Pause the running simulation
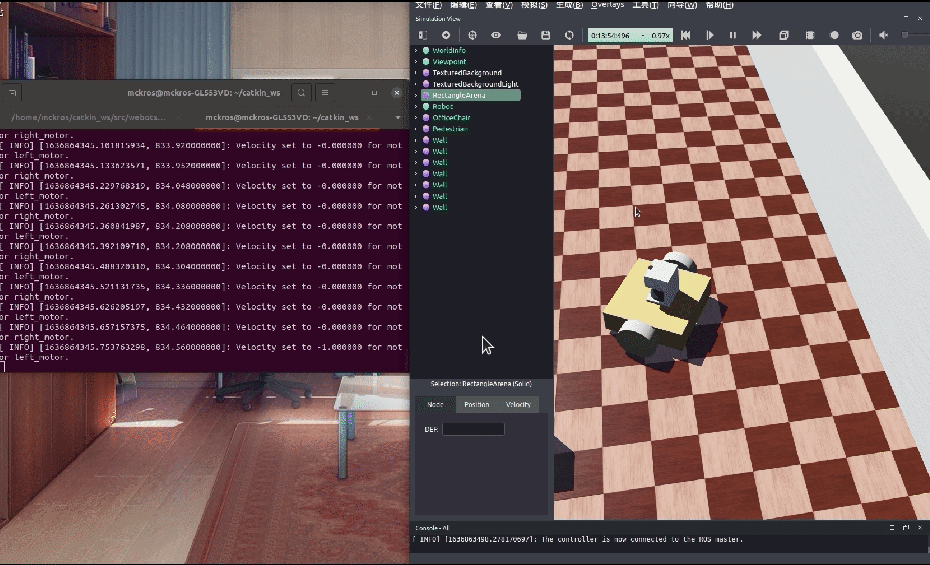The image size is (930, 565). (733, 36)
